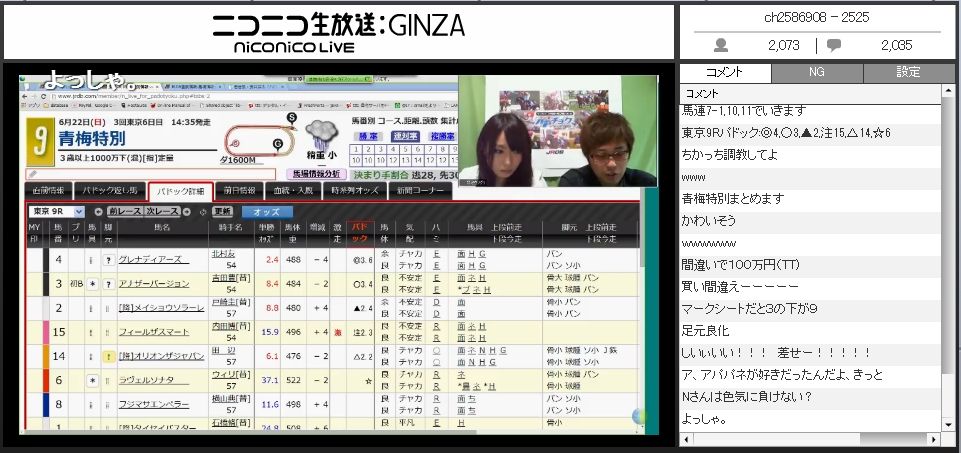Switch to the パドック返し馬 tab
The height and width of the screenshot is (453, 961).
110,191
